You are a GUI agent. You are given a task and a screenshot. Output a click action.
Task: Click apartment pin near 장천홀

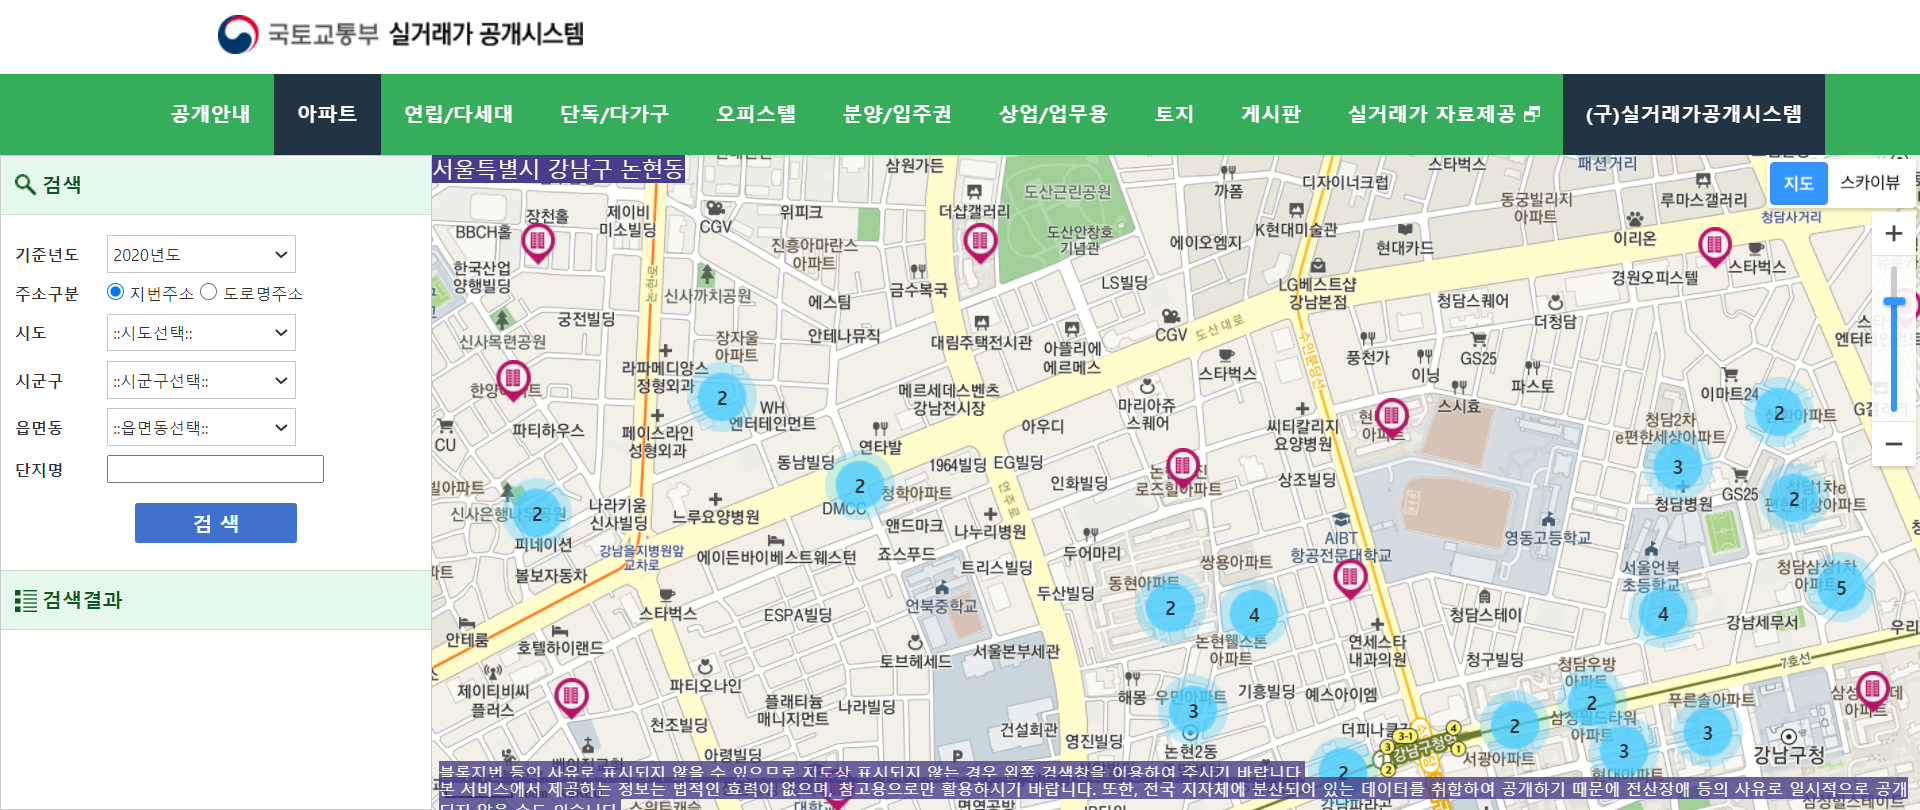[538, 243]
